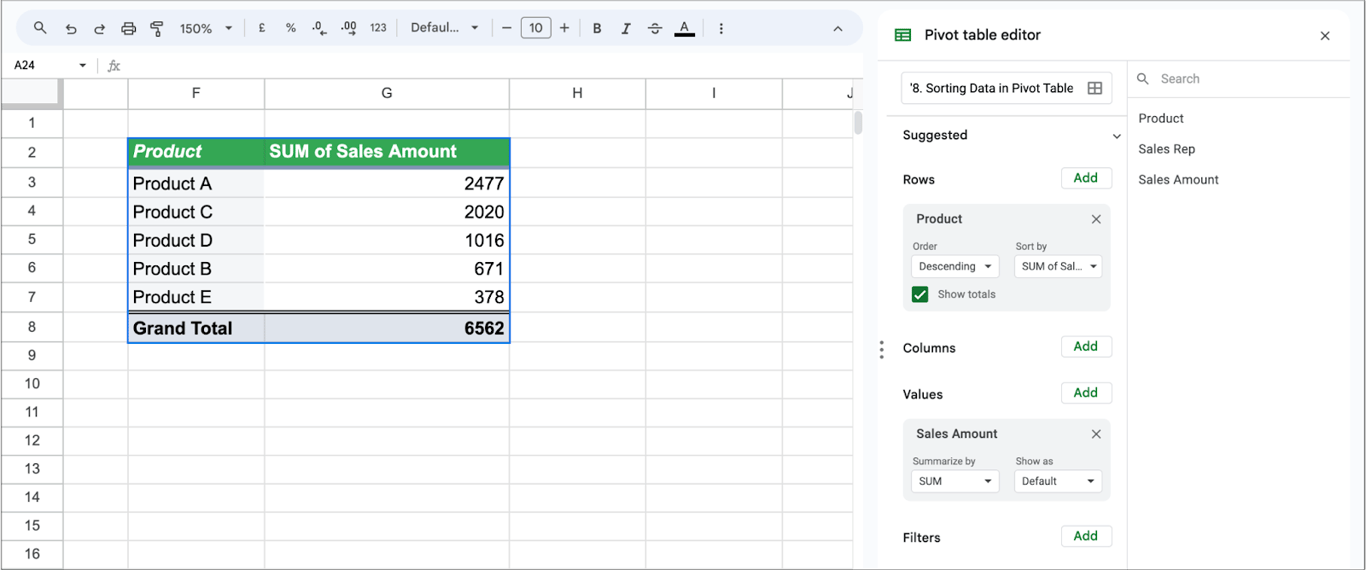Select the cell with value 6562
This screenshot has width=1366, height=570.
pos(387,328)
